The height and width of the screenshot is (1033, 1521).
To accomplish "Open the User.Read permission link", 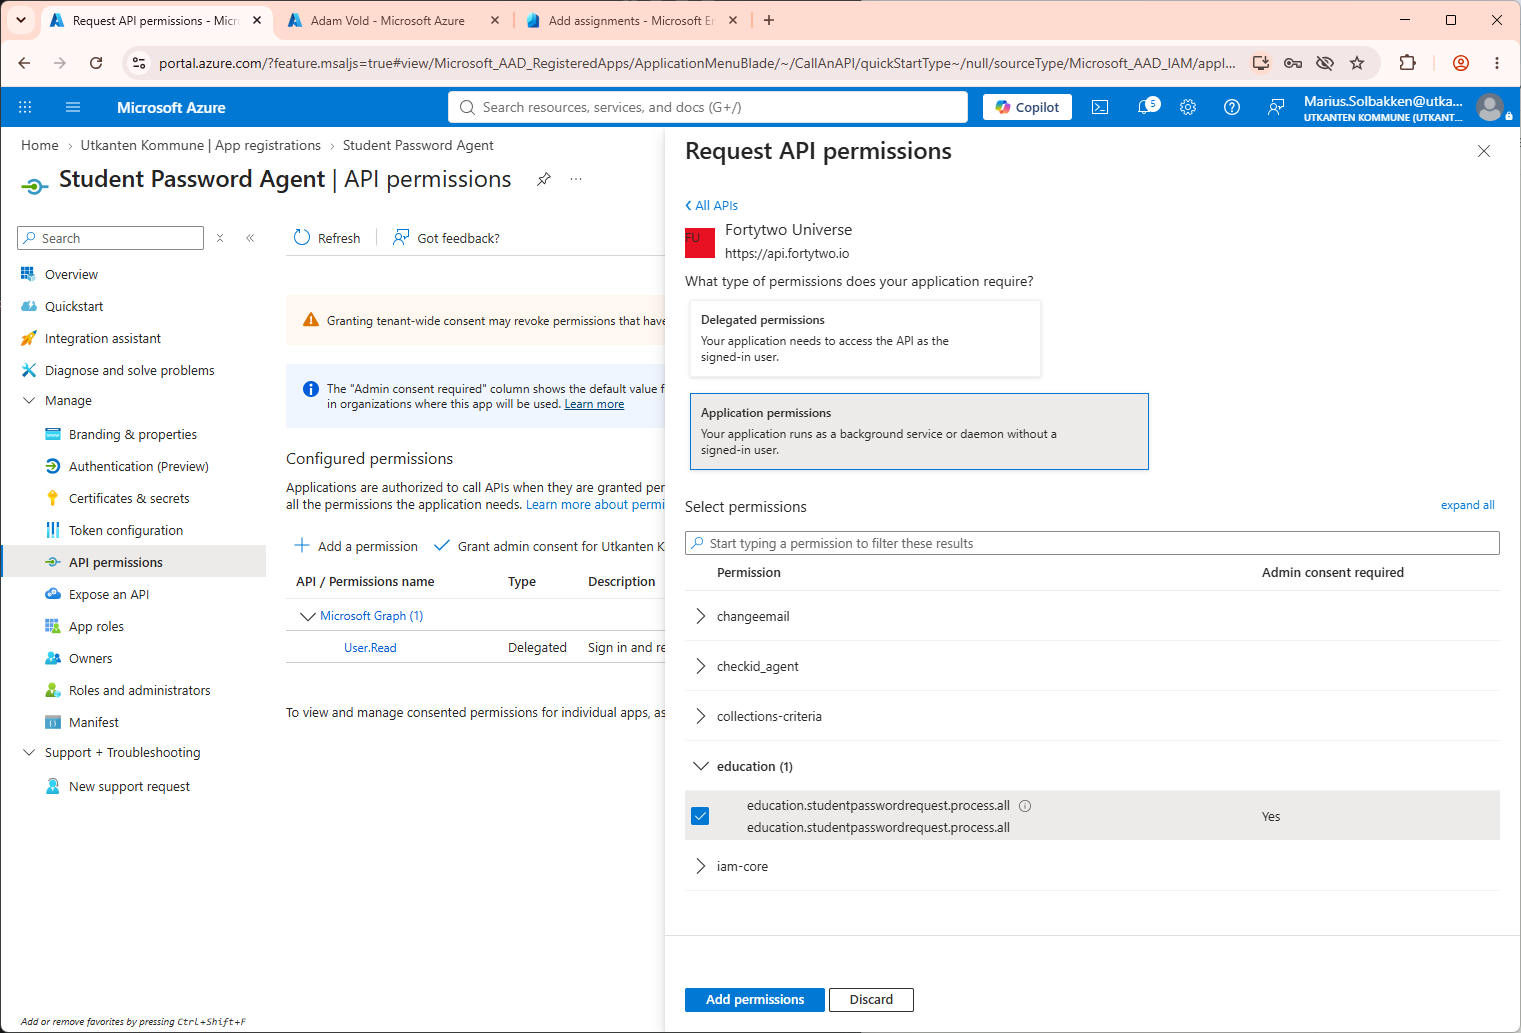I will pyautogui.click(x=370, y=648).
